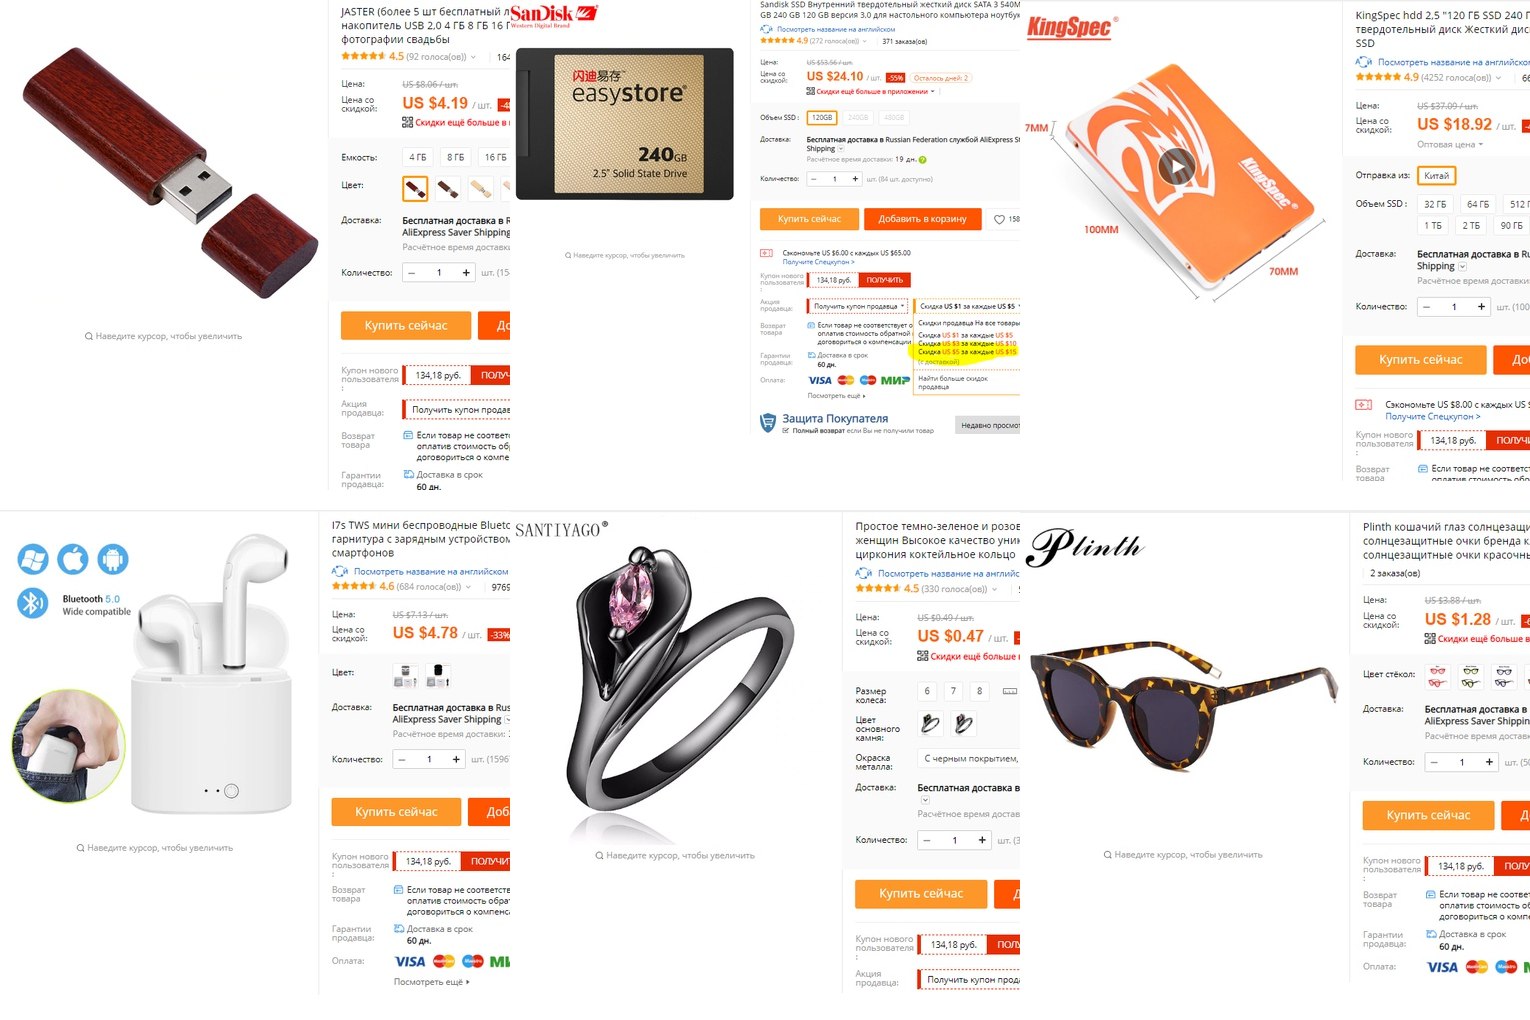Viewport: 1530px width, 1020px height.
Task: Click Добавить в корзину for Sandisk SSD
Action: [922, 219]
